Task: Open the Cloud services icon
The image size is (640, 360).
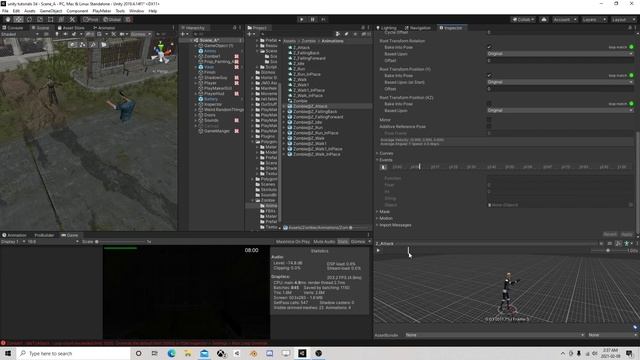Action: coord(544,19)
